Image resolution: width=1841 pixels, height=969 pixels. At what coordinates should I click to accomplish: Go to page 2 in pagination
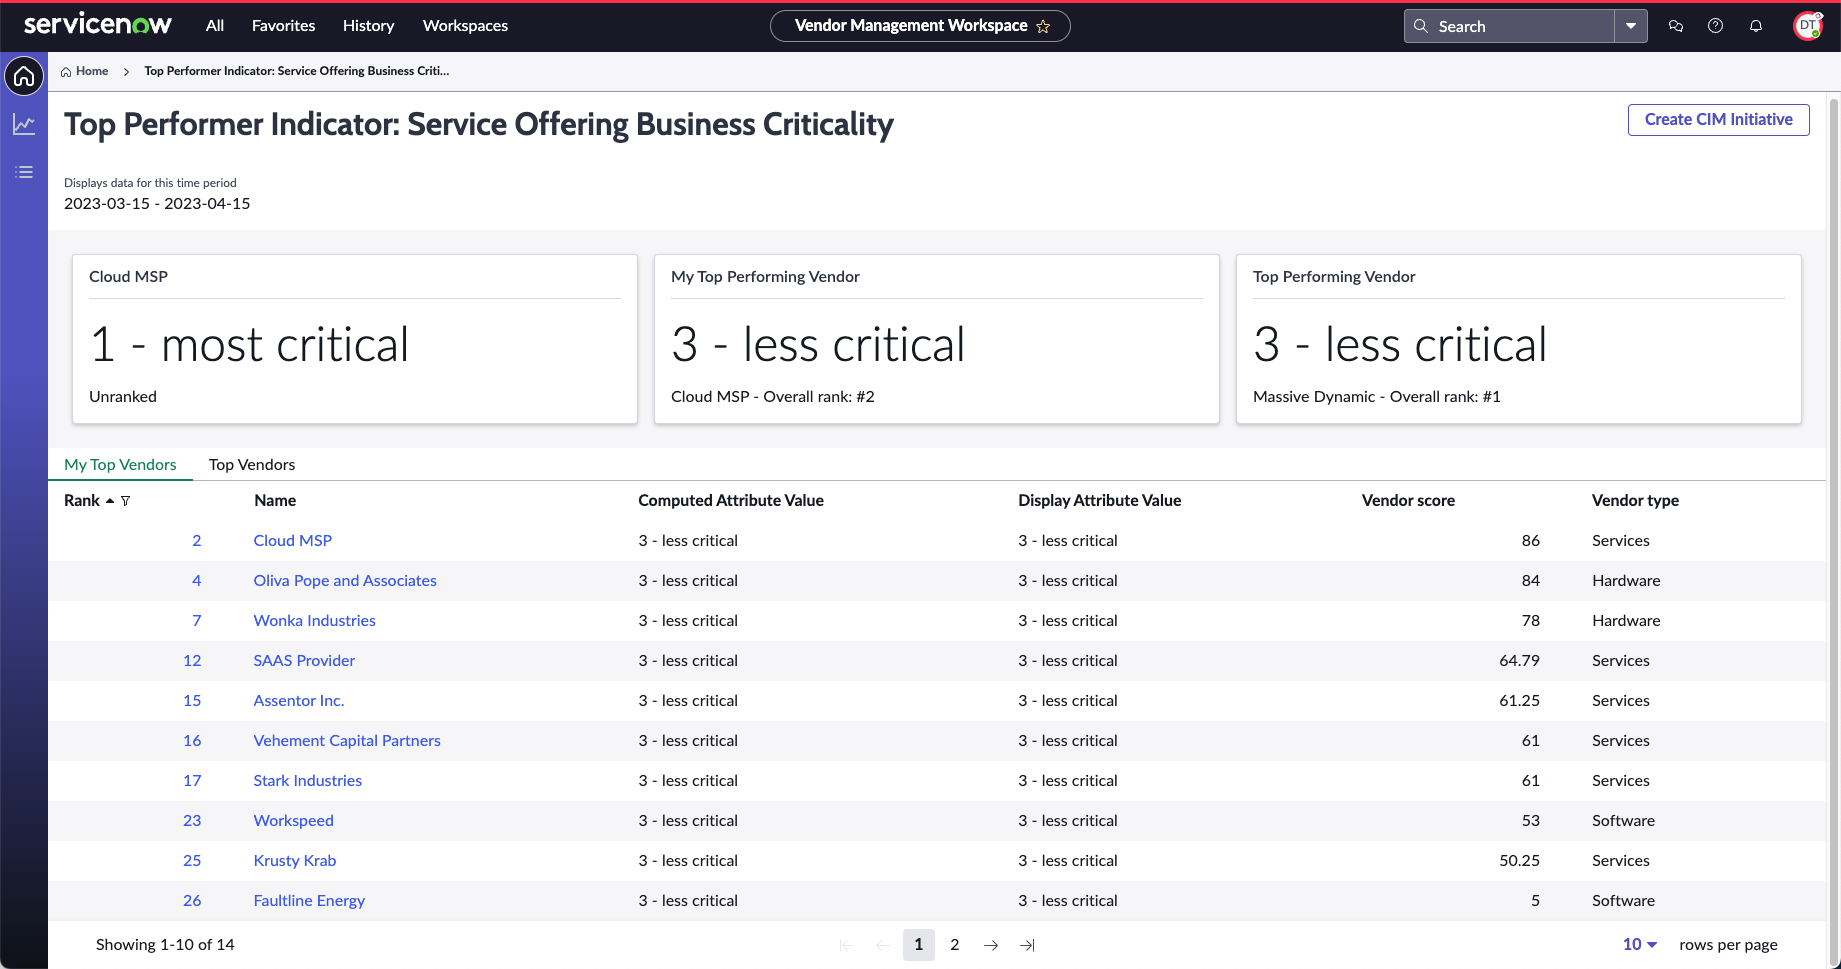coord(955,945)
